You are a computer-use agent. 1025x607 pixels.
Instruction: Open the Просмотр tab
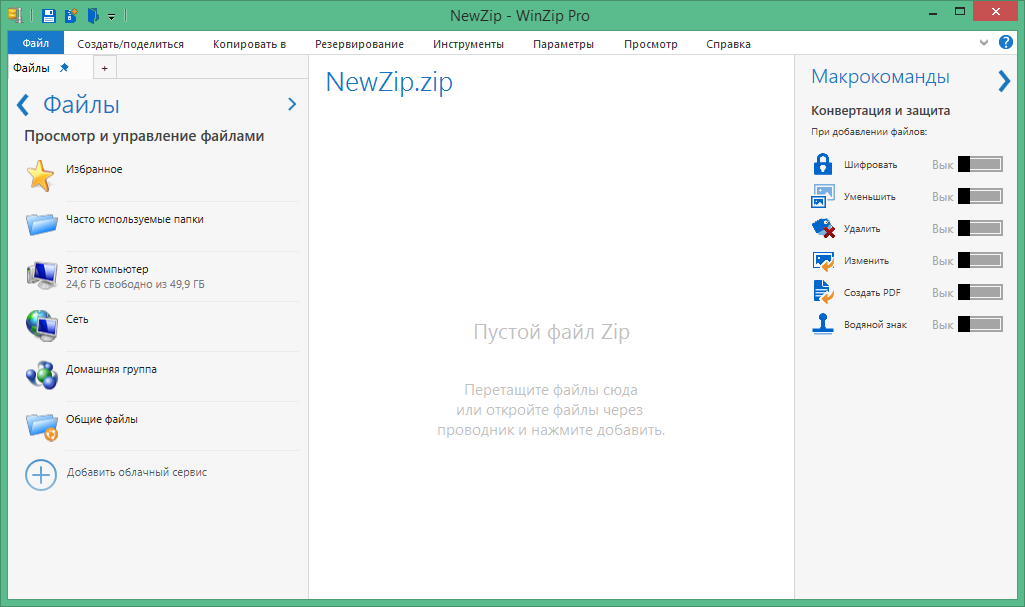click(x=650, y=44)
